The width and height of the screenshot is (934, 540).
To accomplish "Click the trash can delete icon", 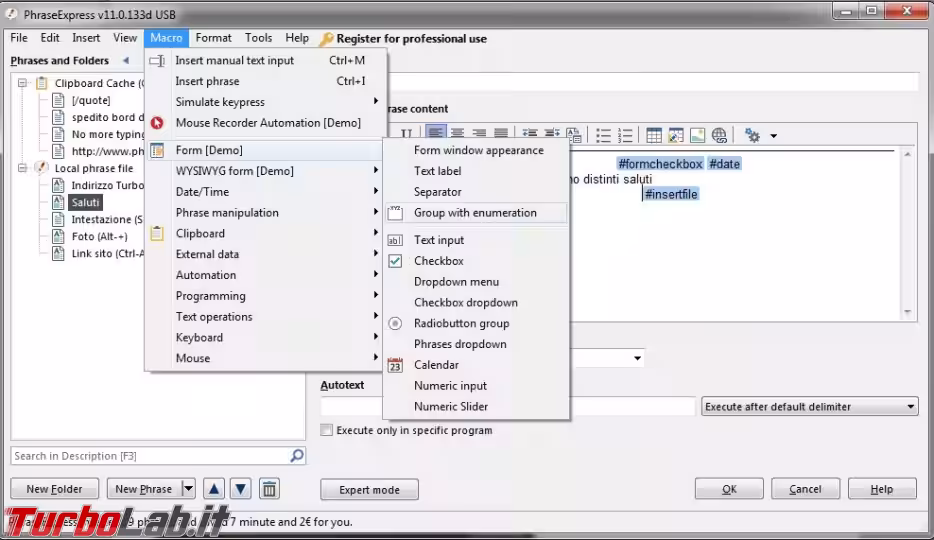I will [x=269, y=489].
